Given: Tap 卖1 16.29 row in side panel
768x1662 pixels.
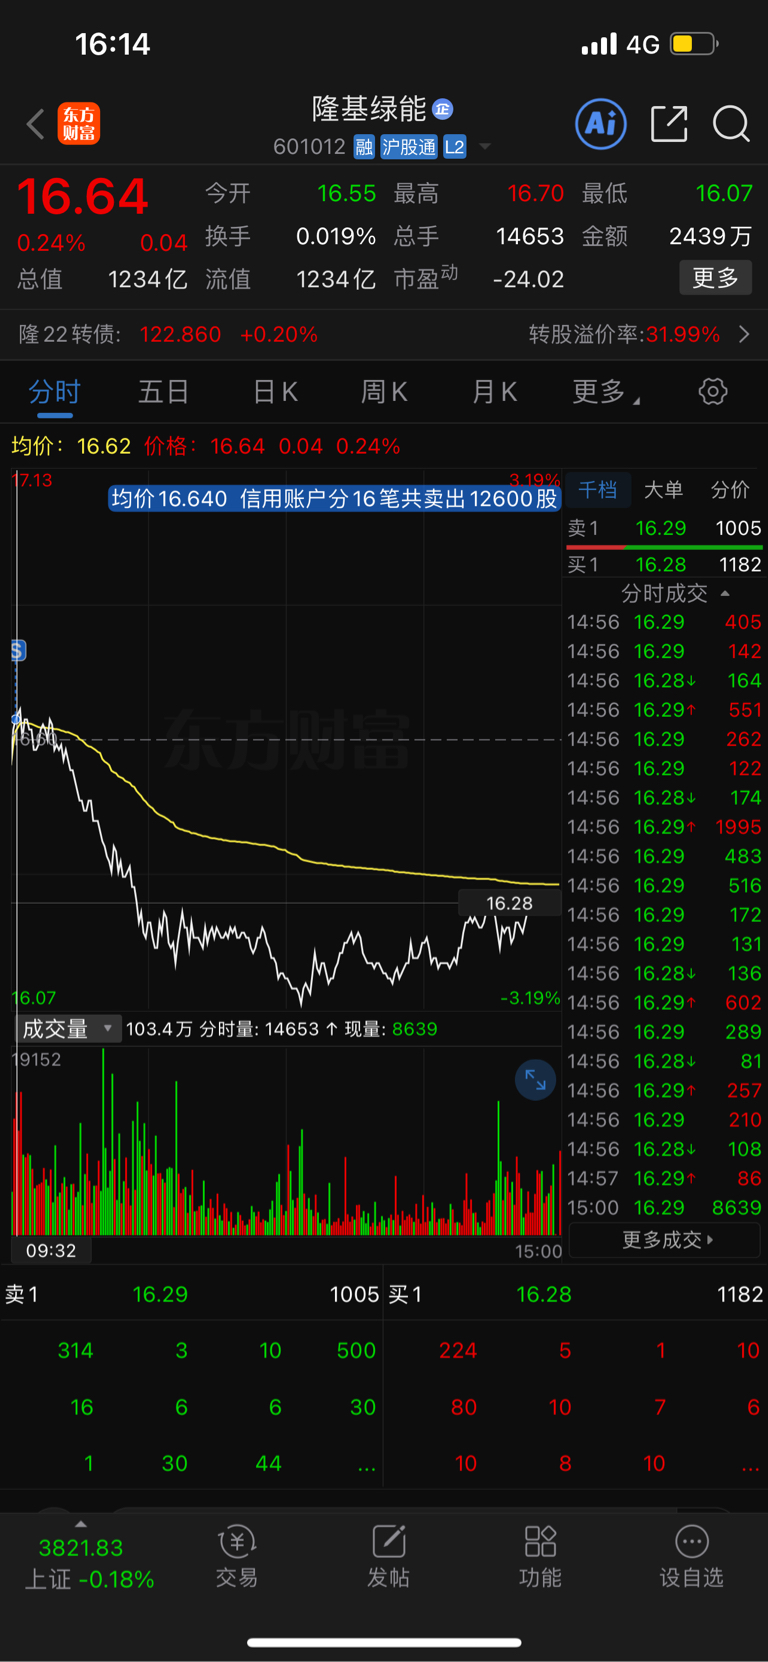Looking at the screenshot, I should pyautogui.click(x=665, y=528).
